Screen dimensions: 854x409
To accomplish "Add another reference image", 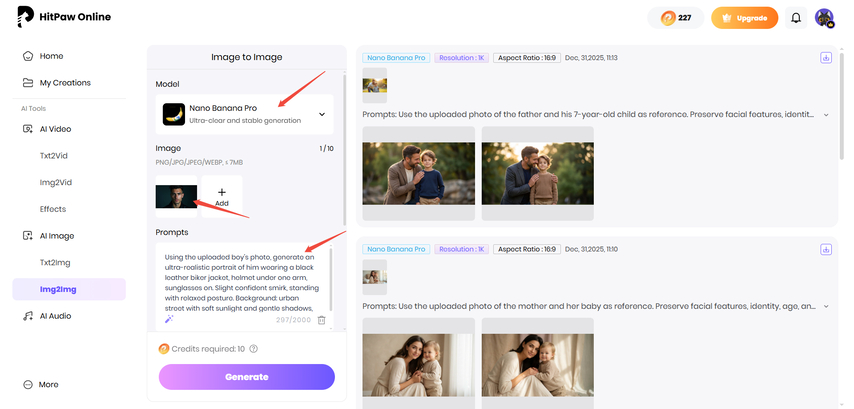I will point(222,195).
